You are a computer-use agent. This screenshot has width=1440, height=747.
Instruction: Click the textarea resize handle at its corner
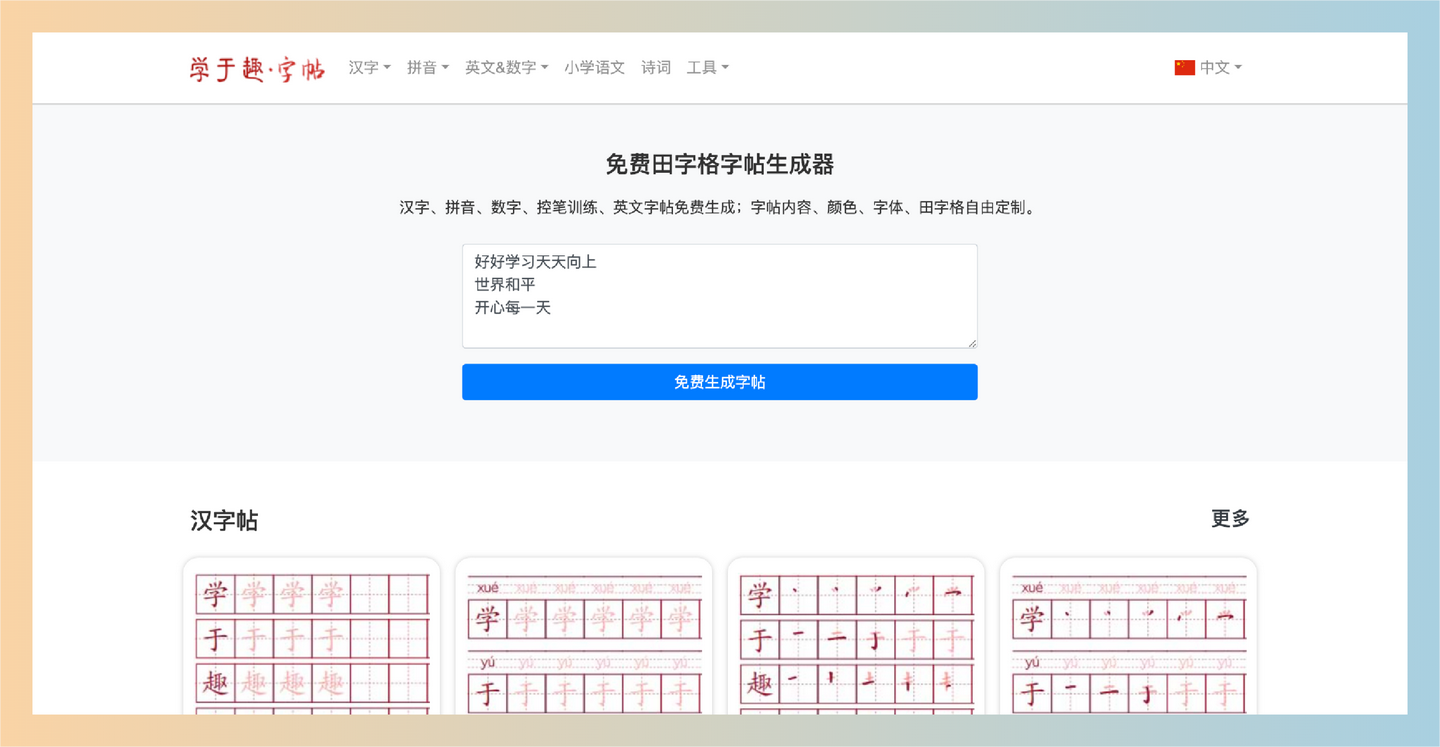tap(971, 344)
